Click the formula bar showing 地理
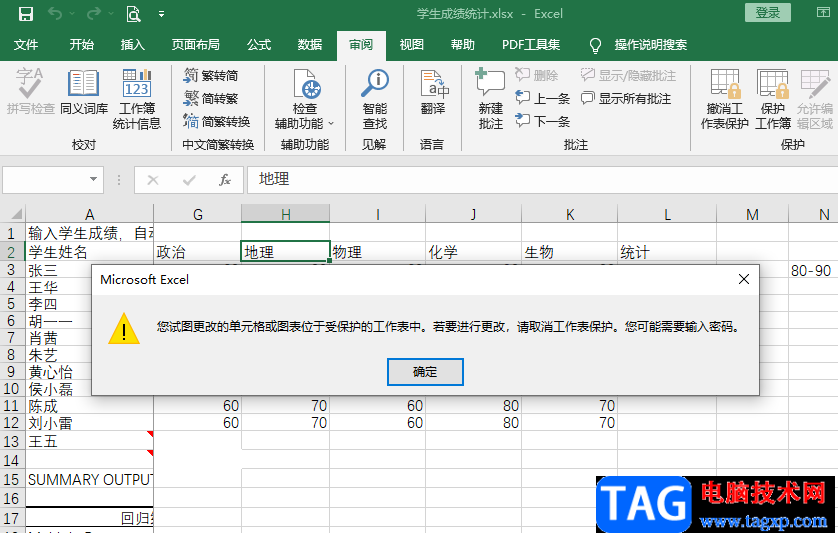Image resolution: width=838 pixels, height=533 pixels. (x=542, y=179)
